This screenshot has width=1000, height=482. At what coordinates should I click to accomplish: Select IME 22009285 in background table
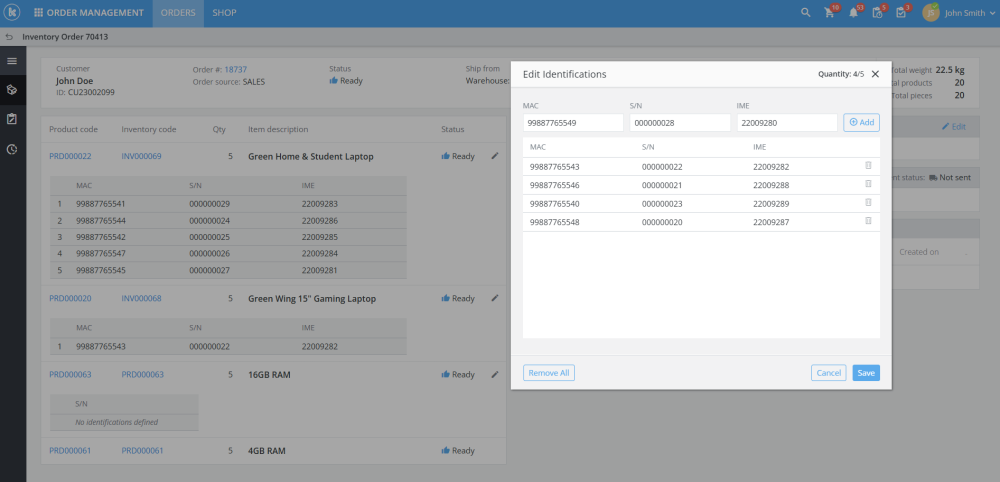[320, 237]
